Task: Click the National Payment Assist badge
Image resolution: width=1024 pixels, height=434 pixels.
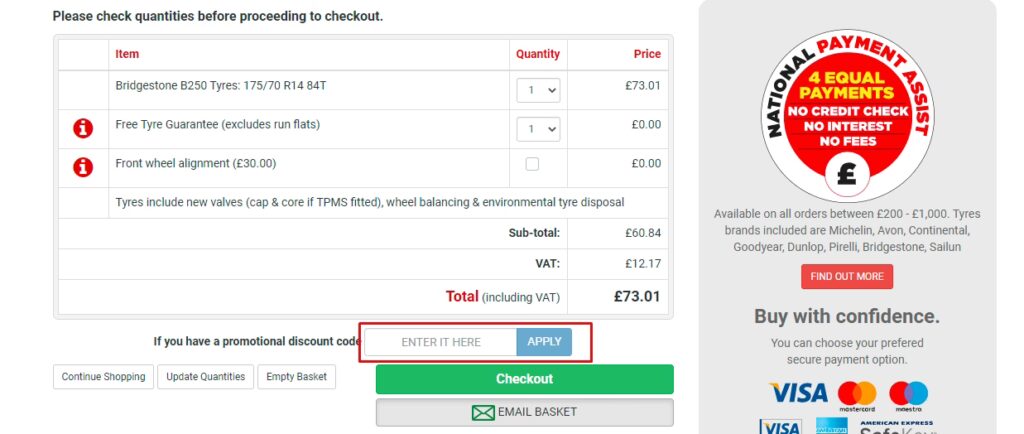Action: click(x=847, y=115)
